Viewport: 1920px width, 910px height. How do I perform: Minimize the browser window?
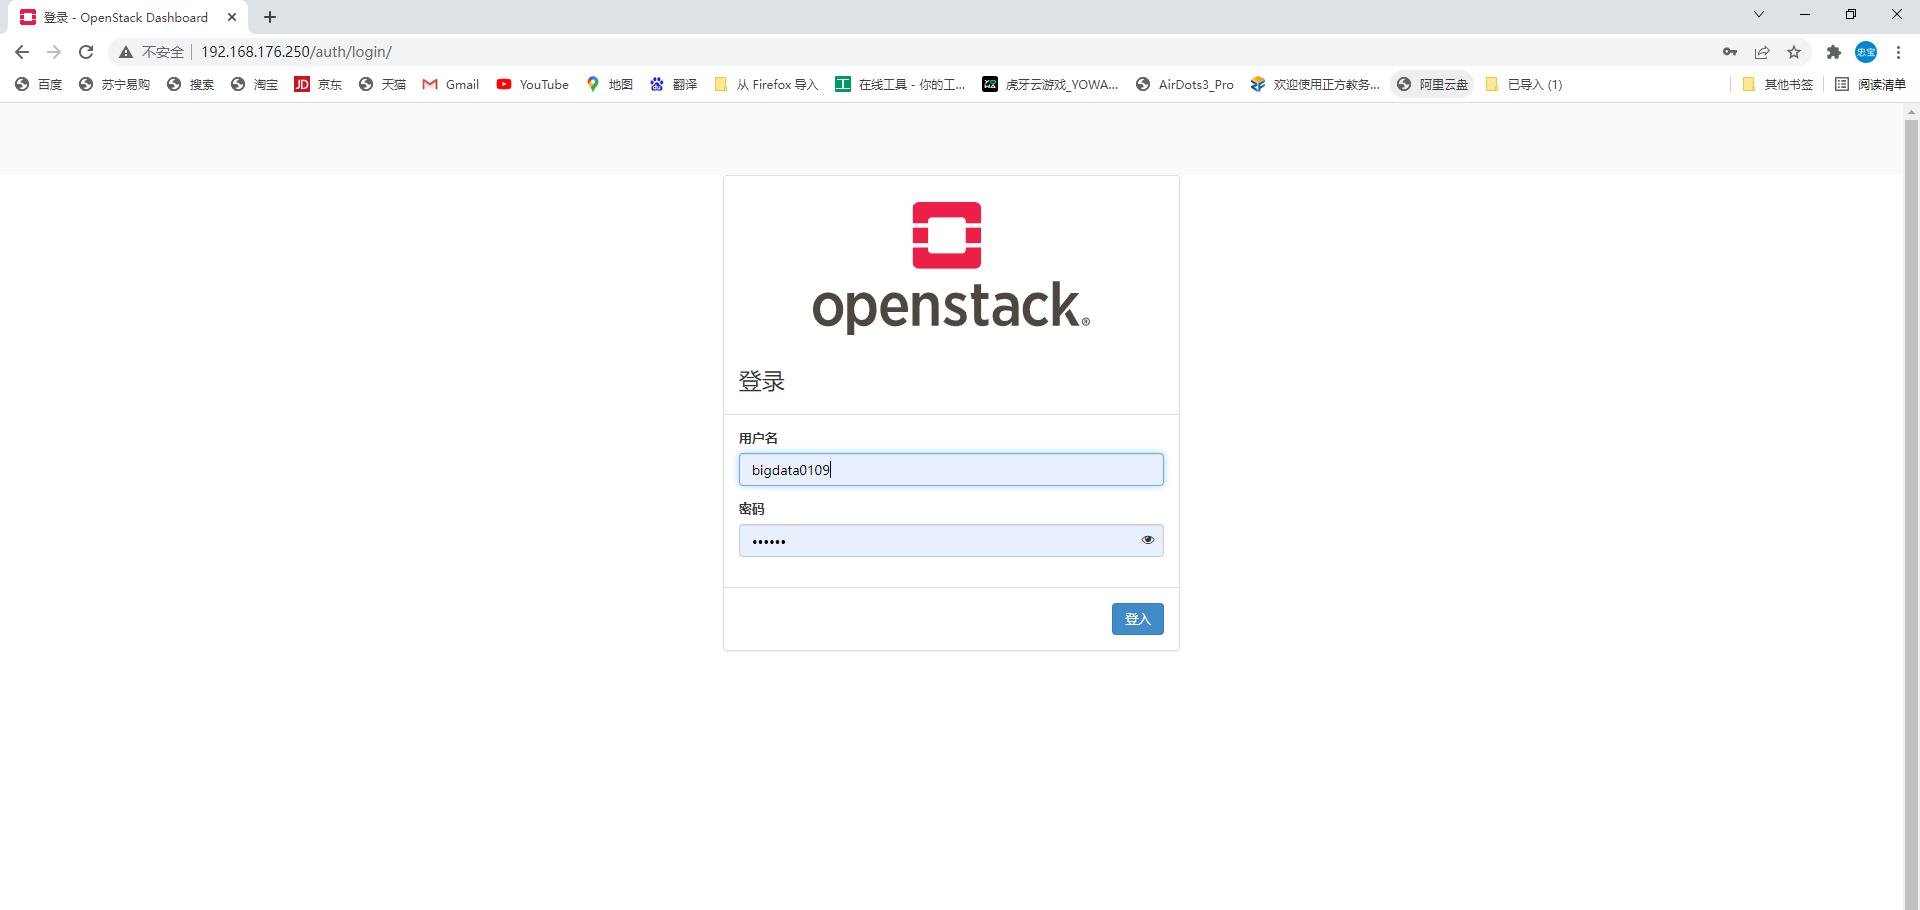tap(1805, 15)
